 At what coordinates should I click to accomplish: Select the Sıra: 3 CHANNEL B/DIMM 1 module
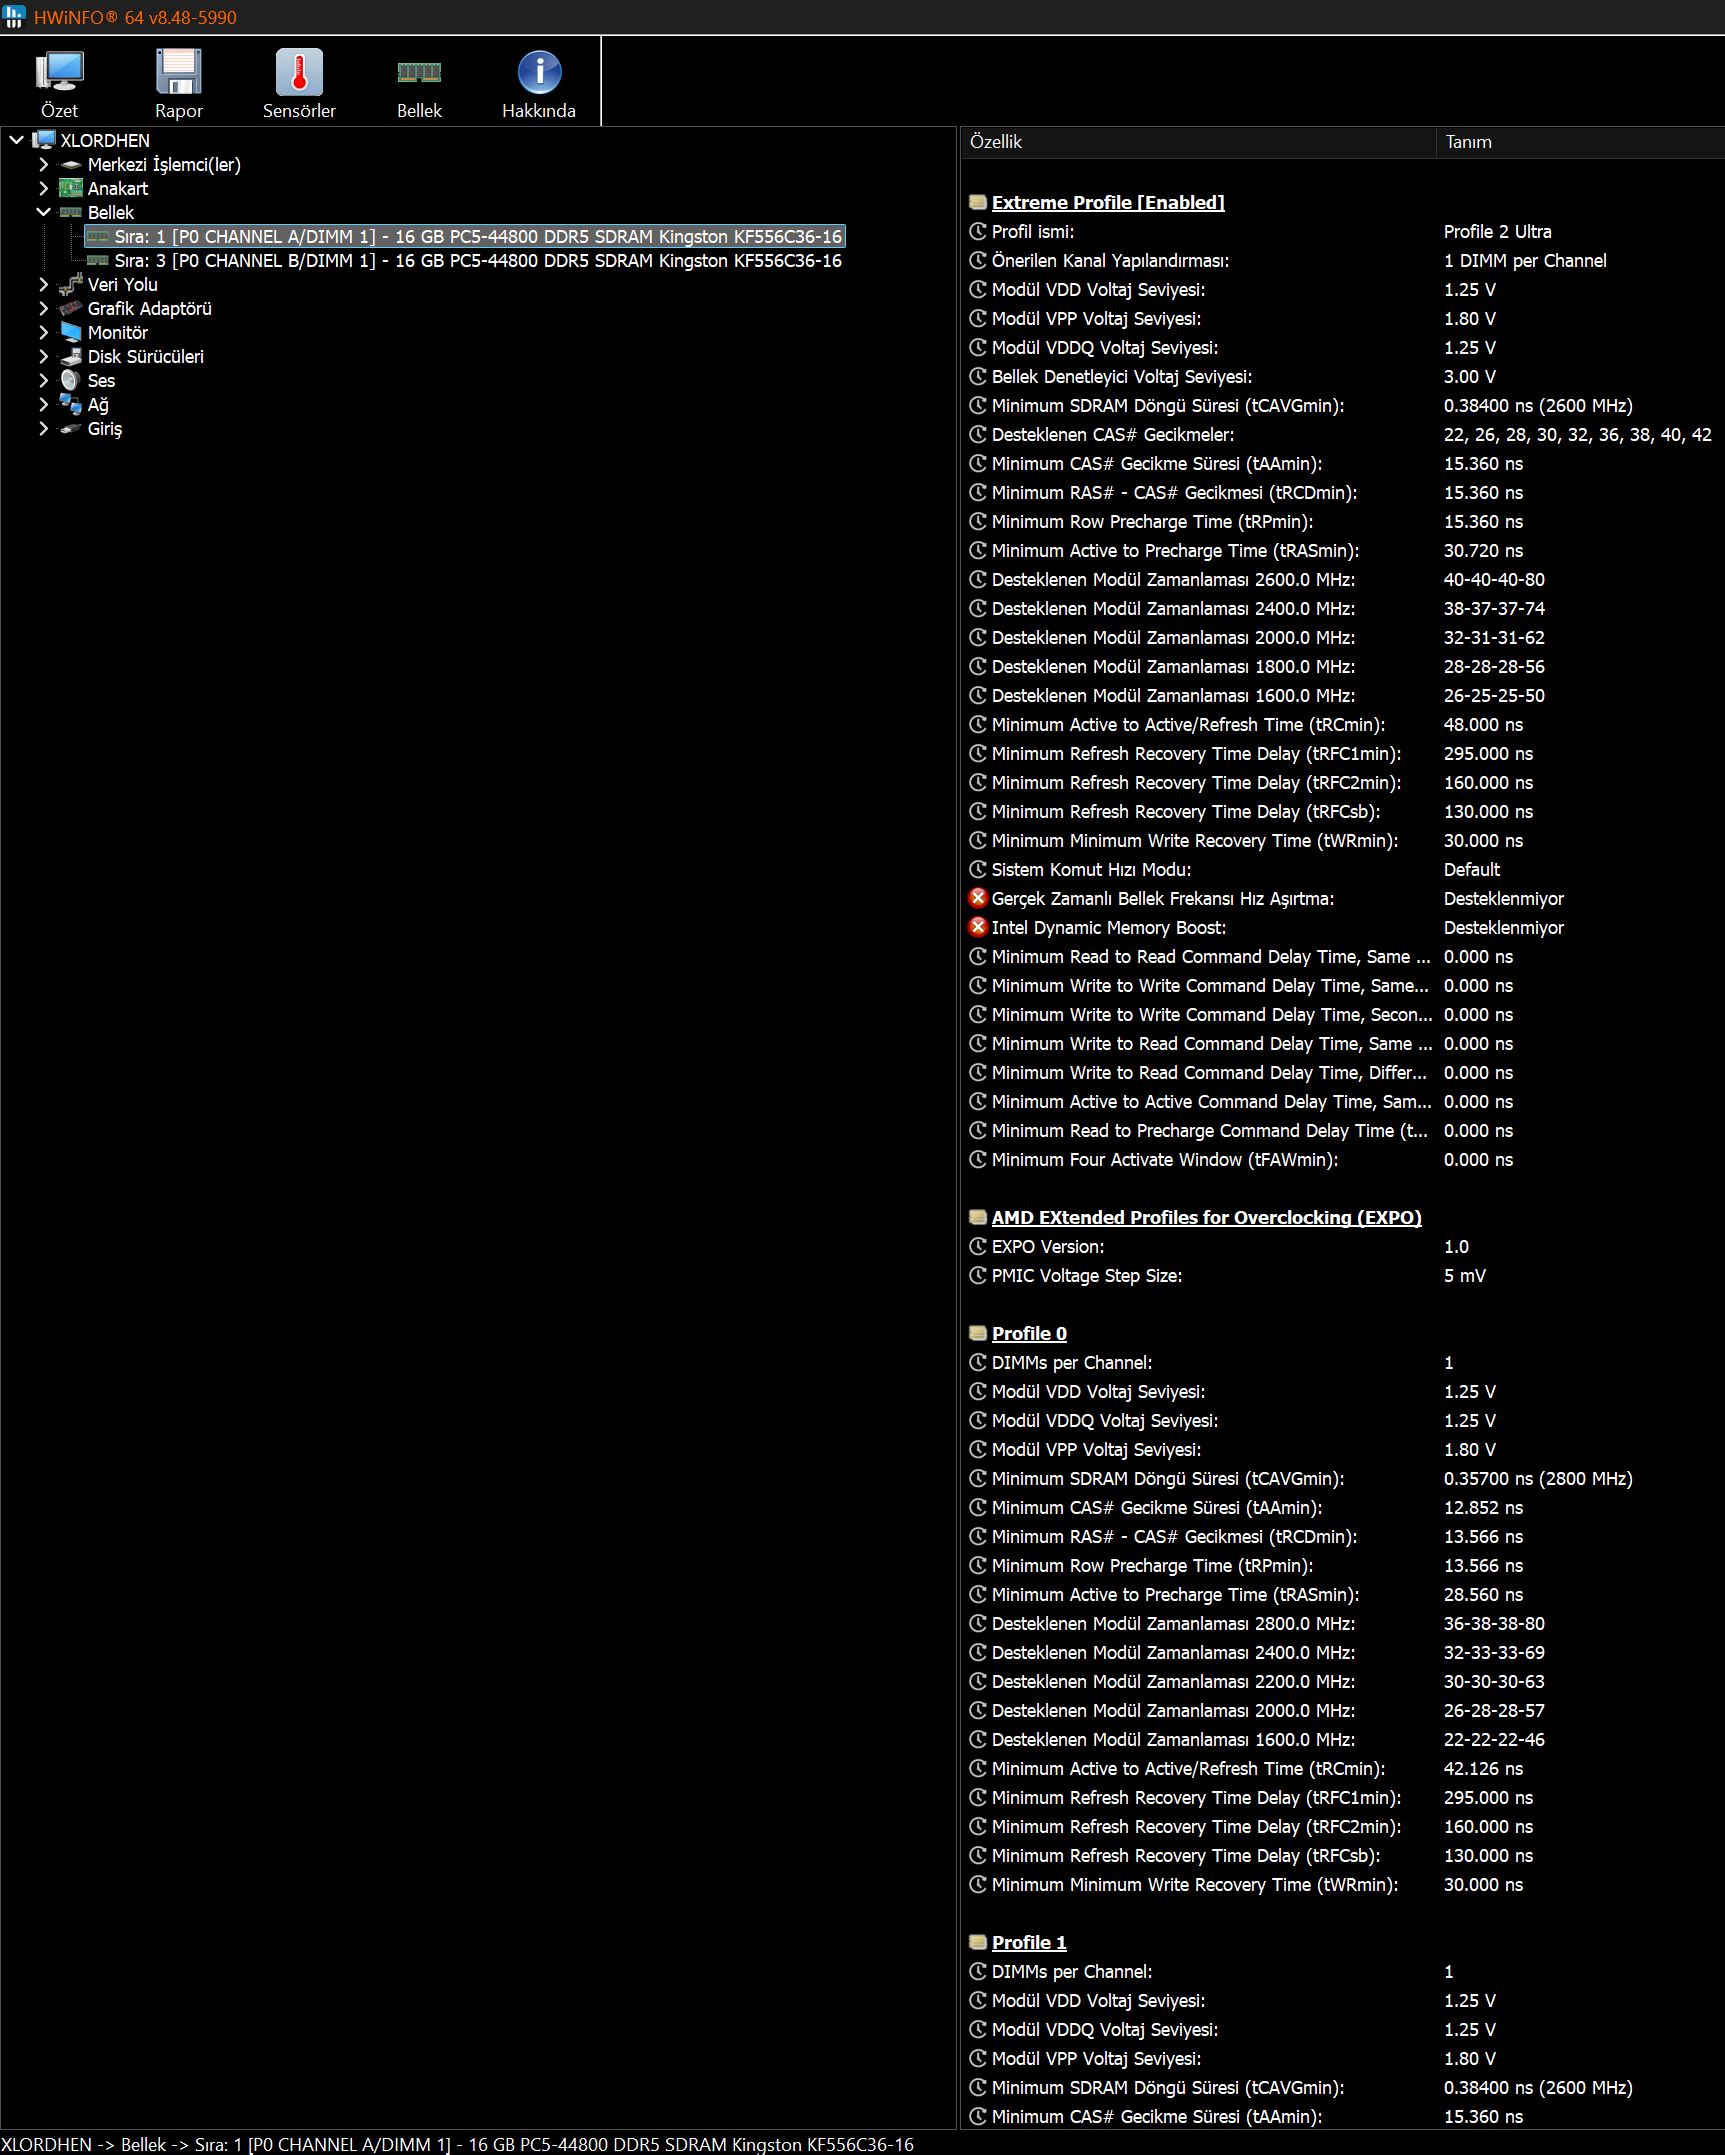click(x=478, y=261)
